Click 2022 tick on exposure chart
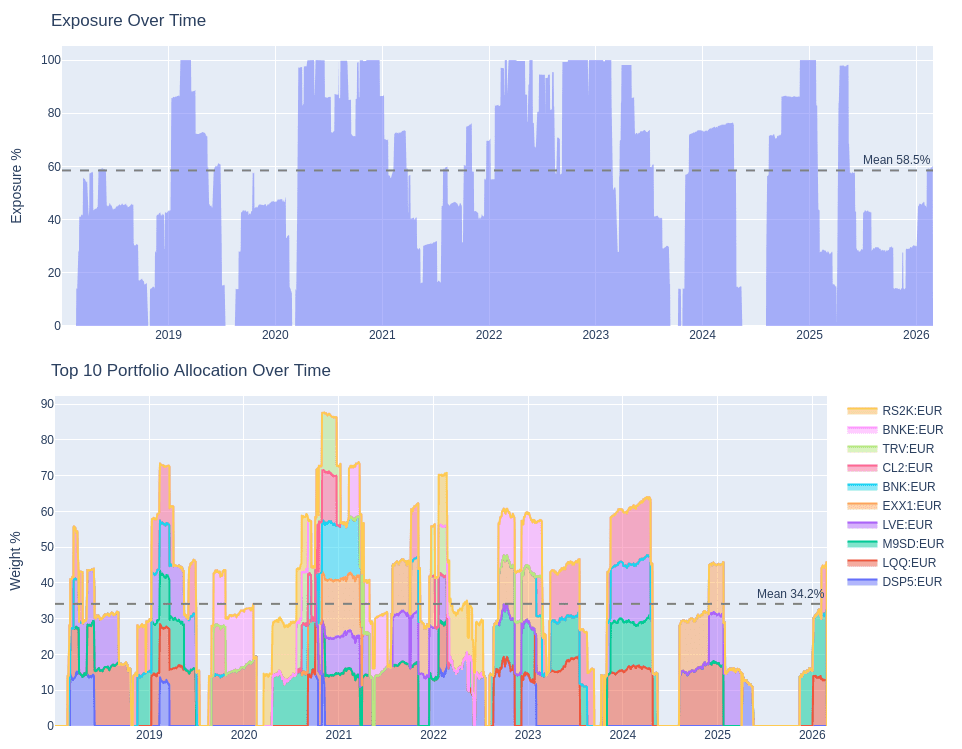The height and width of the screenshot is (749, 962). coord(489,335)
